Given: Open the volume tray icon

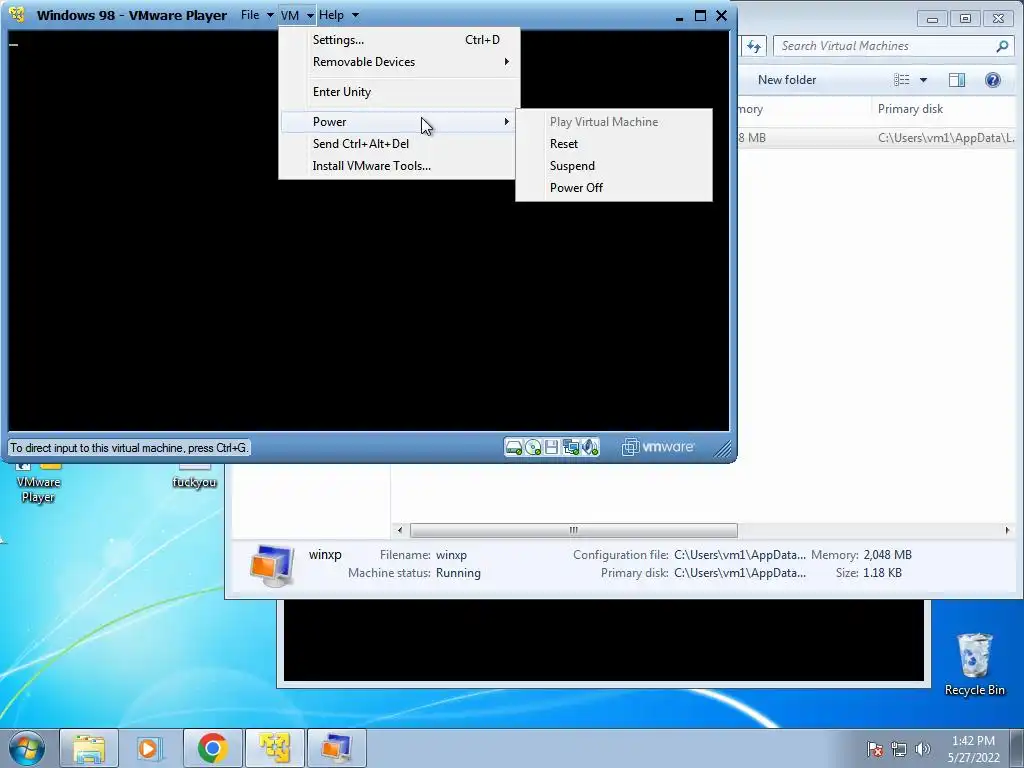Looking at the screenshot, I should 923,749.
